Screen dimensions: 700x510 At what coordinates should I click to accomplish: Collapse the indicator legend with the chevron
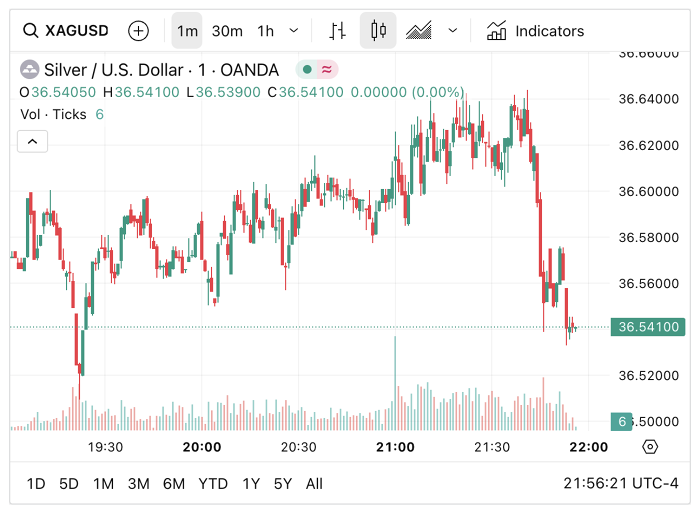[32, 142]
